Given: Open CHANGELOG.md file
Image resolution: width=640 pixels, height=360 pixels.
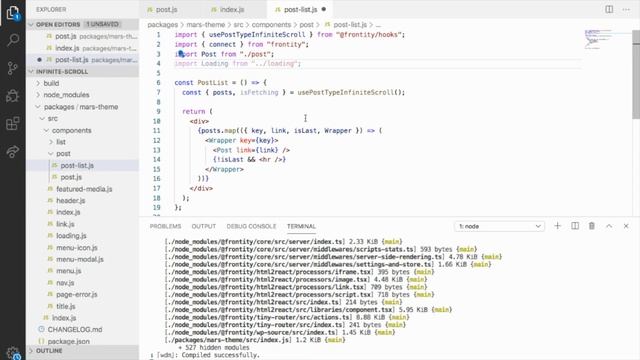Looking at the screenshot, I should point(83,329).
